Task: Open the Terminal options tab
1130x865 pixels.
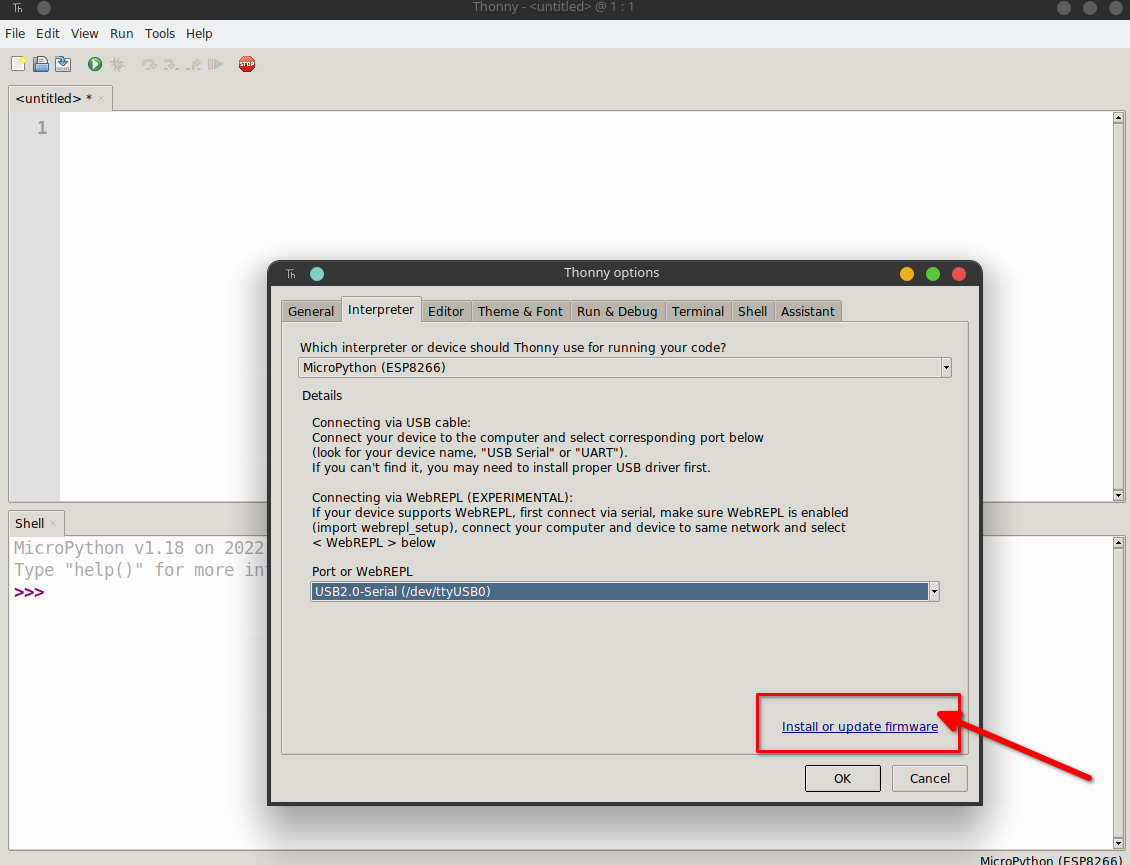Action: (x=698, y=311)
